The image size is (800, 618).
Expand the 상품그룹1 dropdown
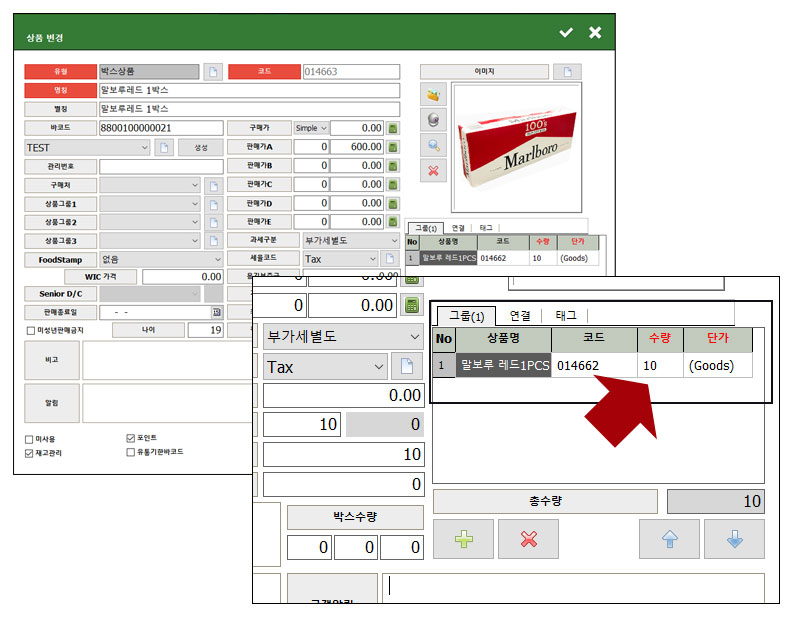pyautogui.click(x=149, y=204)
